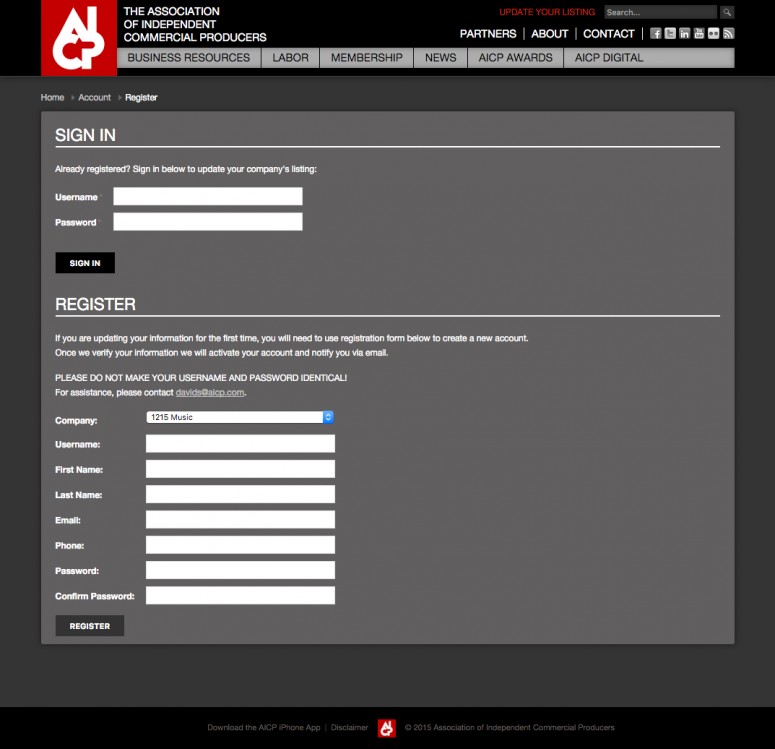Go to Home in the breadcrumb
775x749 pixels.
[52, 97]
